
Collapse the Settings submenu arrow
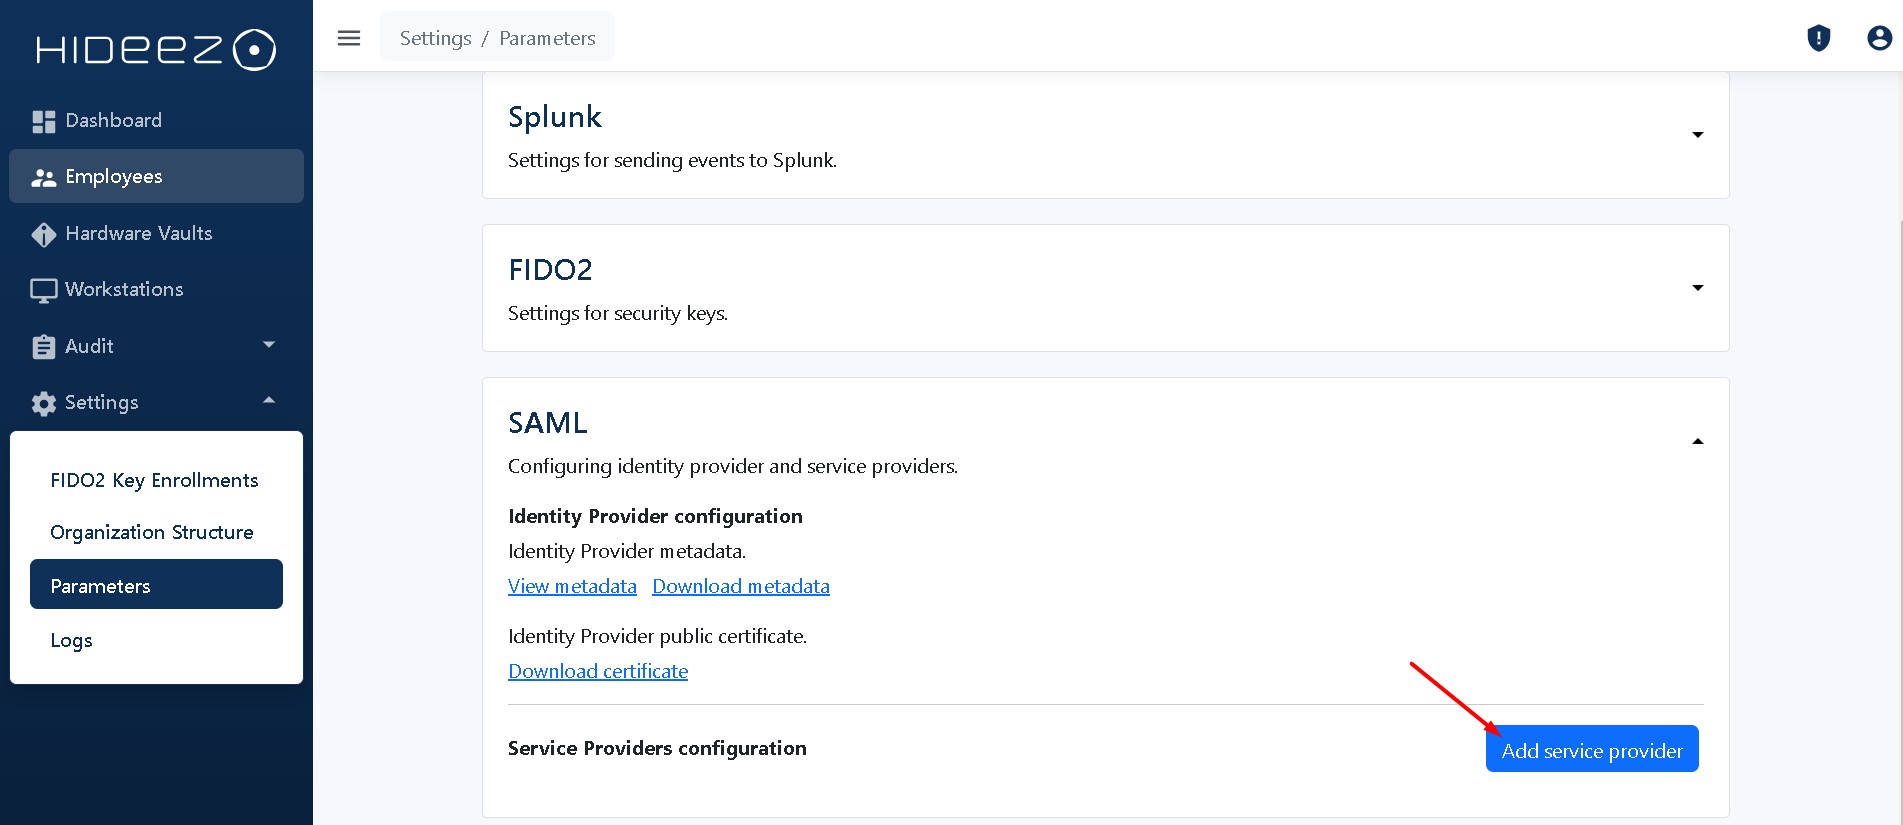coord(268,400)
